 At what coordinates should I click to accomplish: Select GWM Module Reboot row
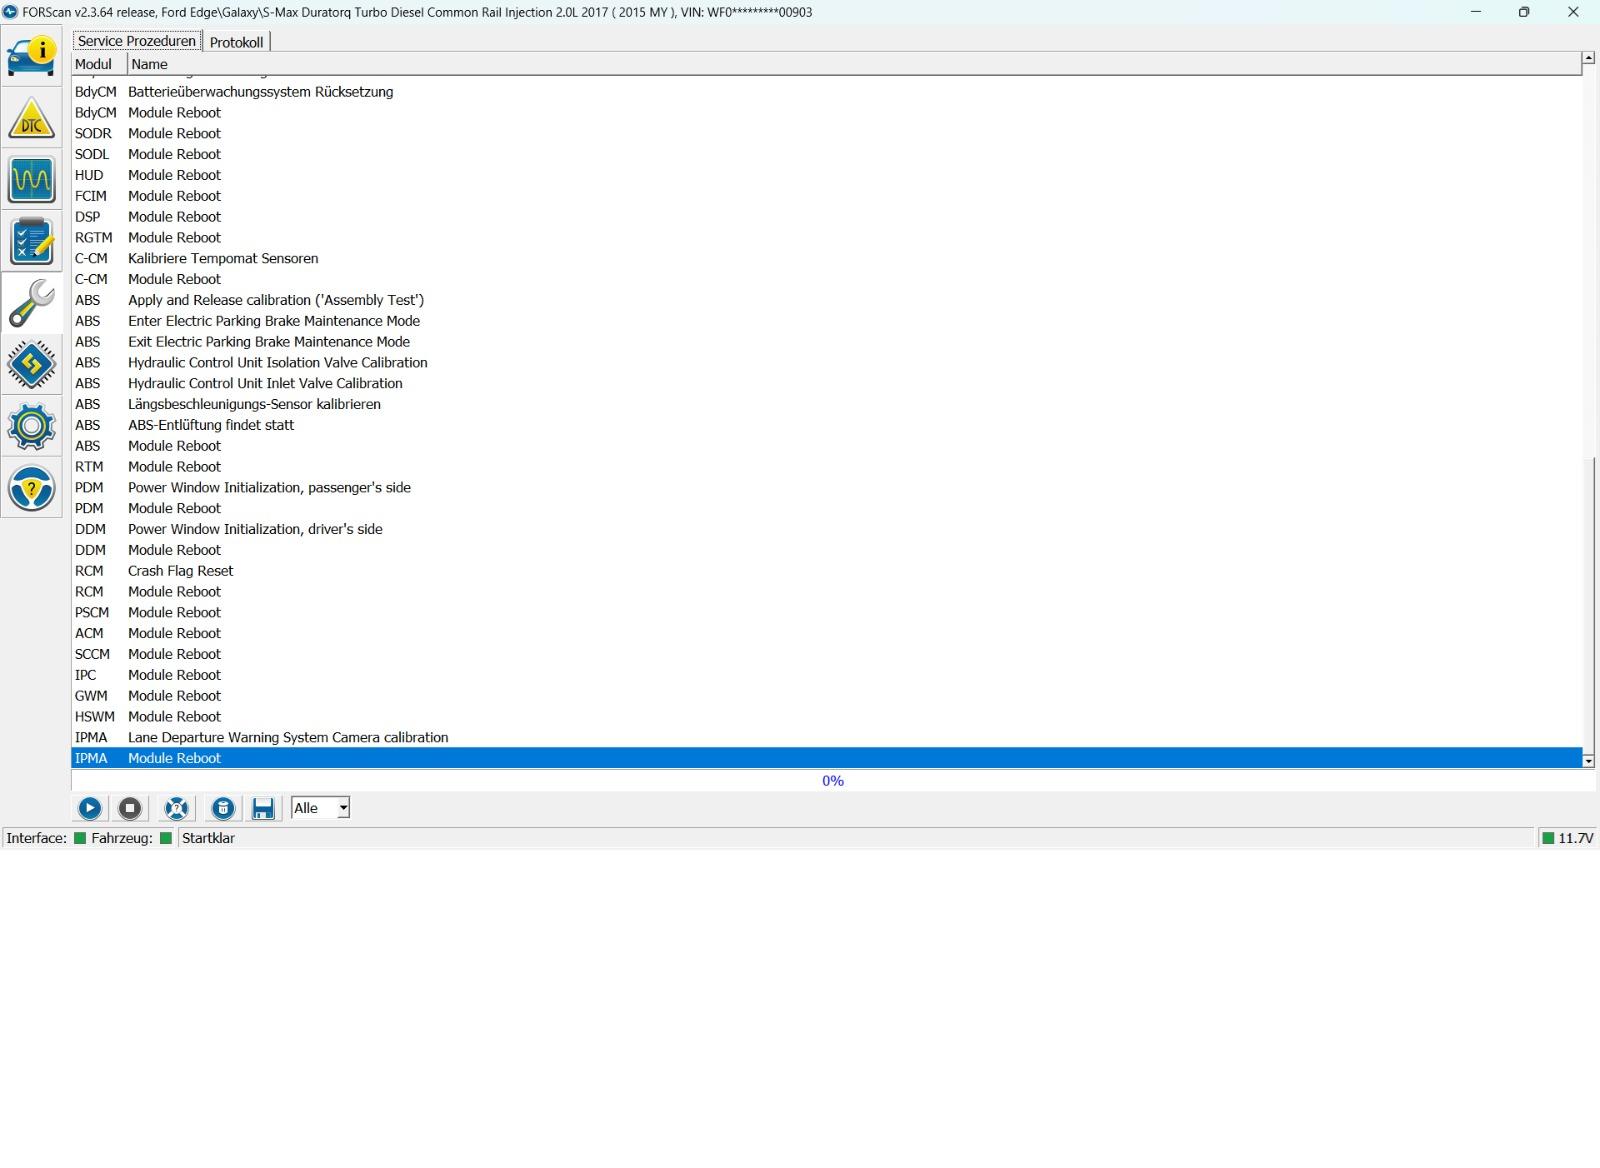(x=827, y=696)
